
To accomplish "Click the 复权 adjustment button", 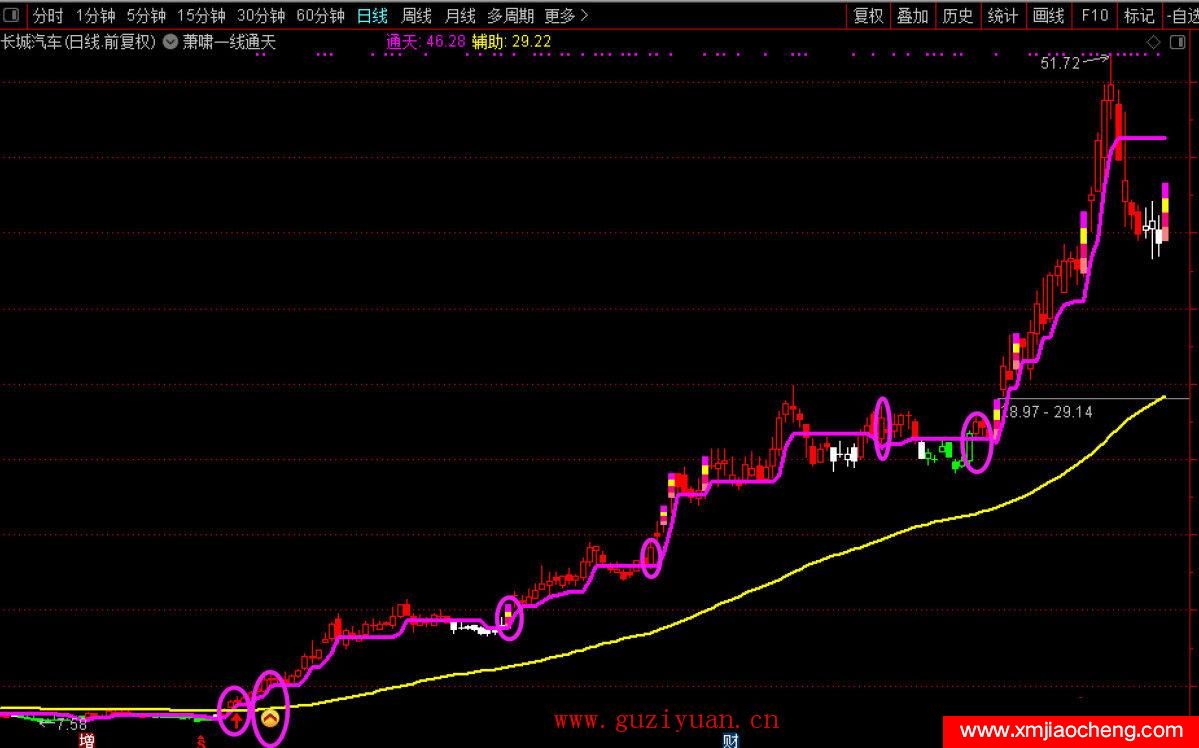I will tap(867, 16).
